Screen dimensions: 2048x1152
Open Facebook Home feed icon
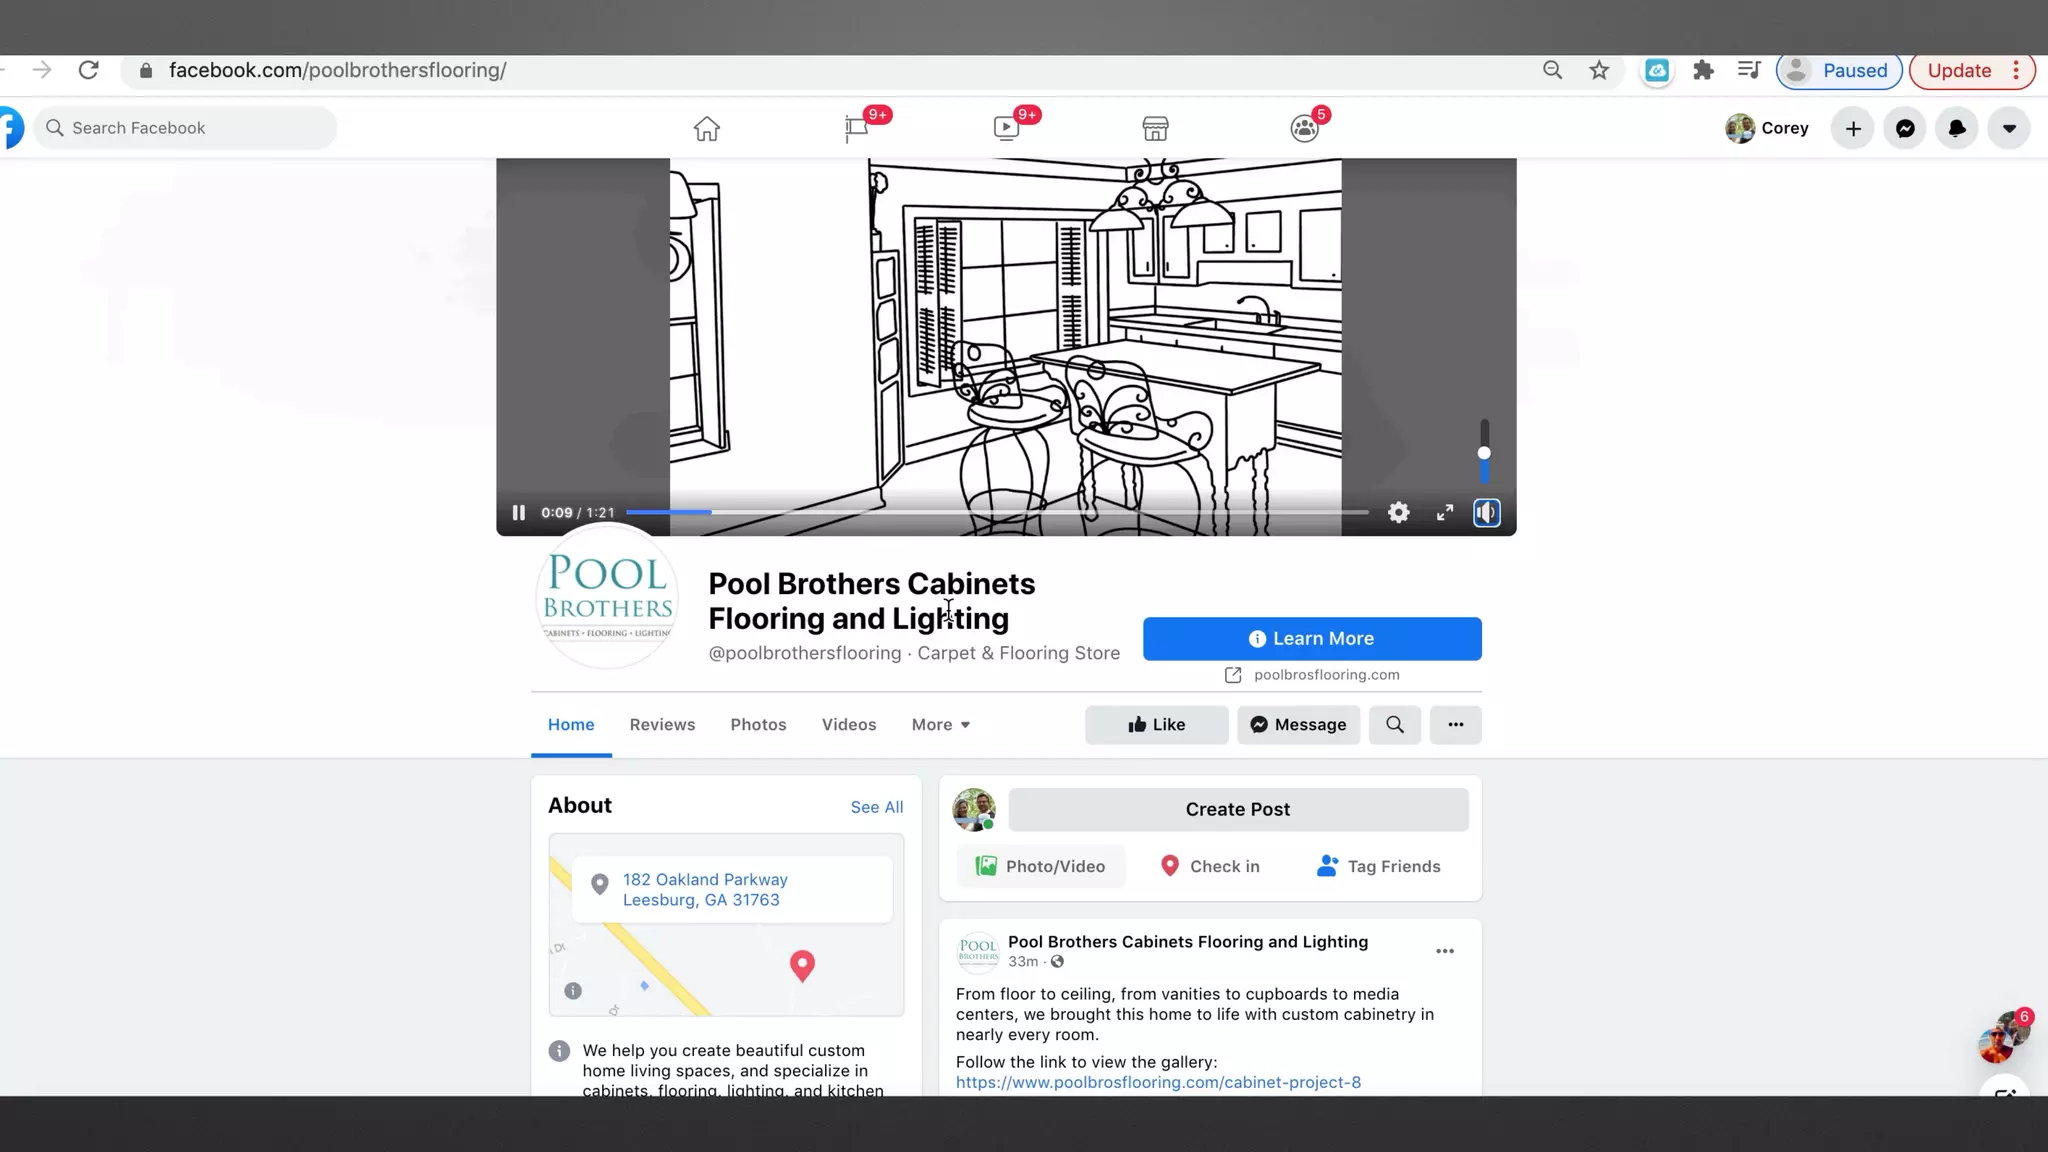(706, 128)
